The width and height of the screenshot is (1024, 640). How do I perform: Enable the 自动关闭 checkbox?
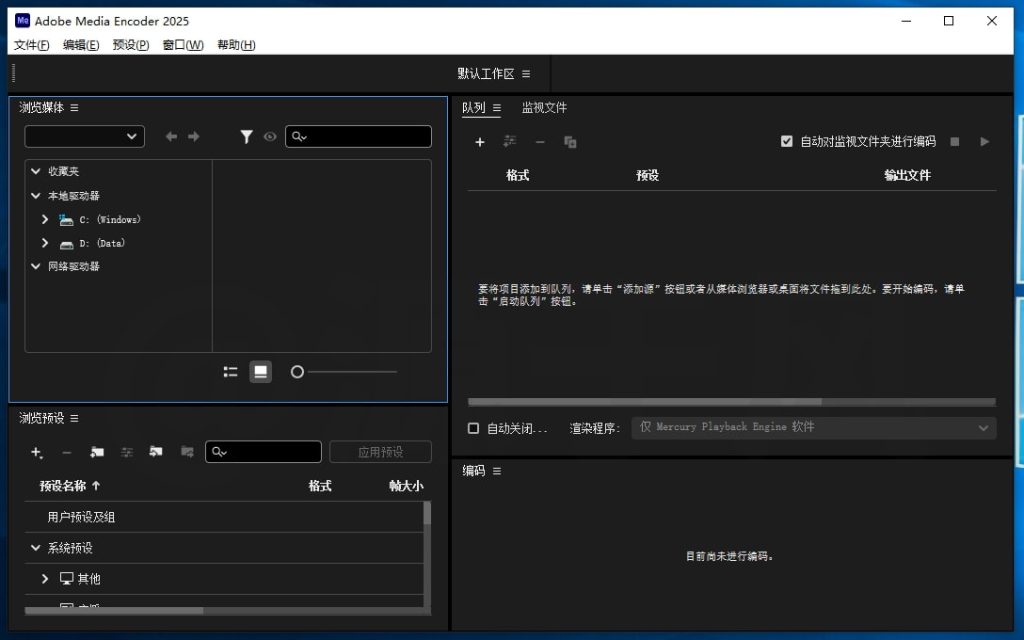click(473, 428)
